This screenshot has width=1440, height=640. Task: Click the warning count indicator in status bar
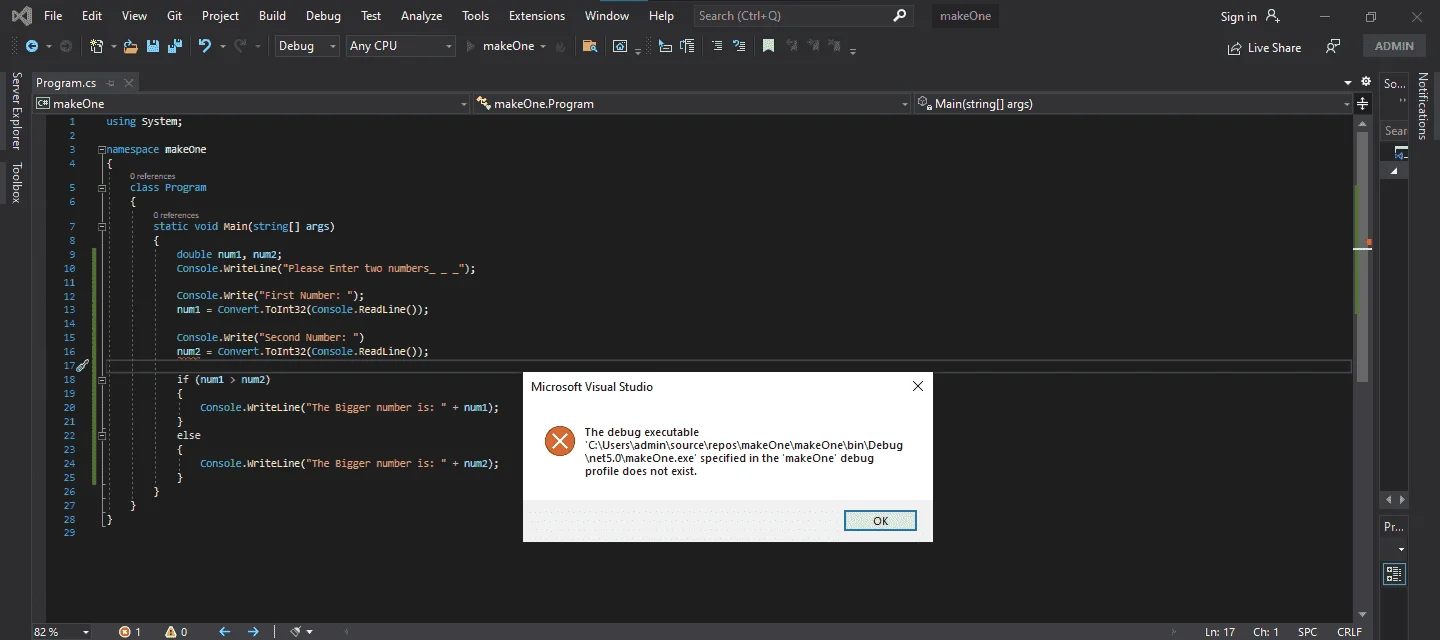pos(176,632)
